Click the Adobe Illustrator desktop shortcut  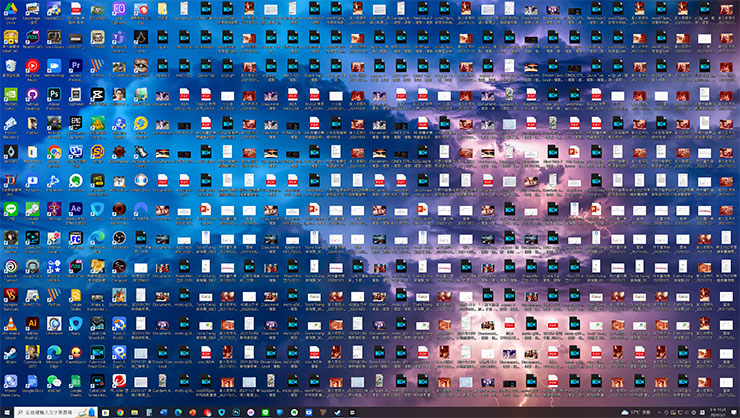coord(33,326)
